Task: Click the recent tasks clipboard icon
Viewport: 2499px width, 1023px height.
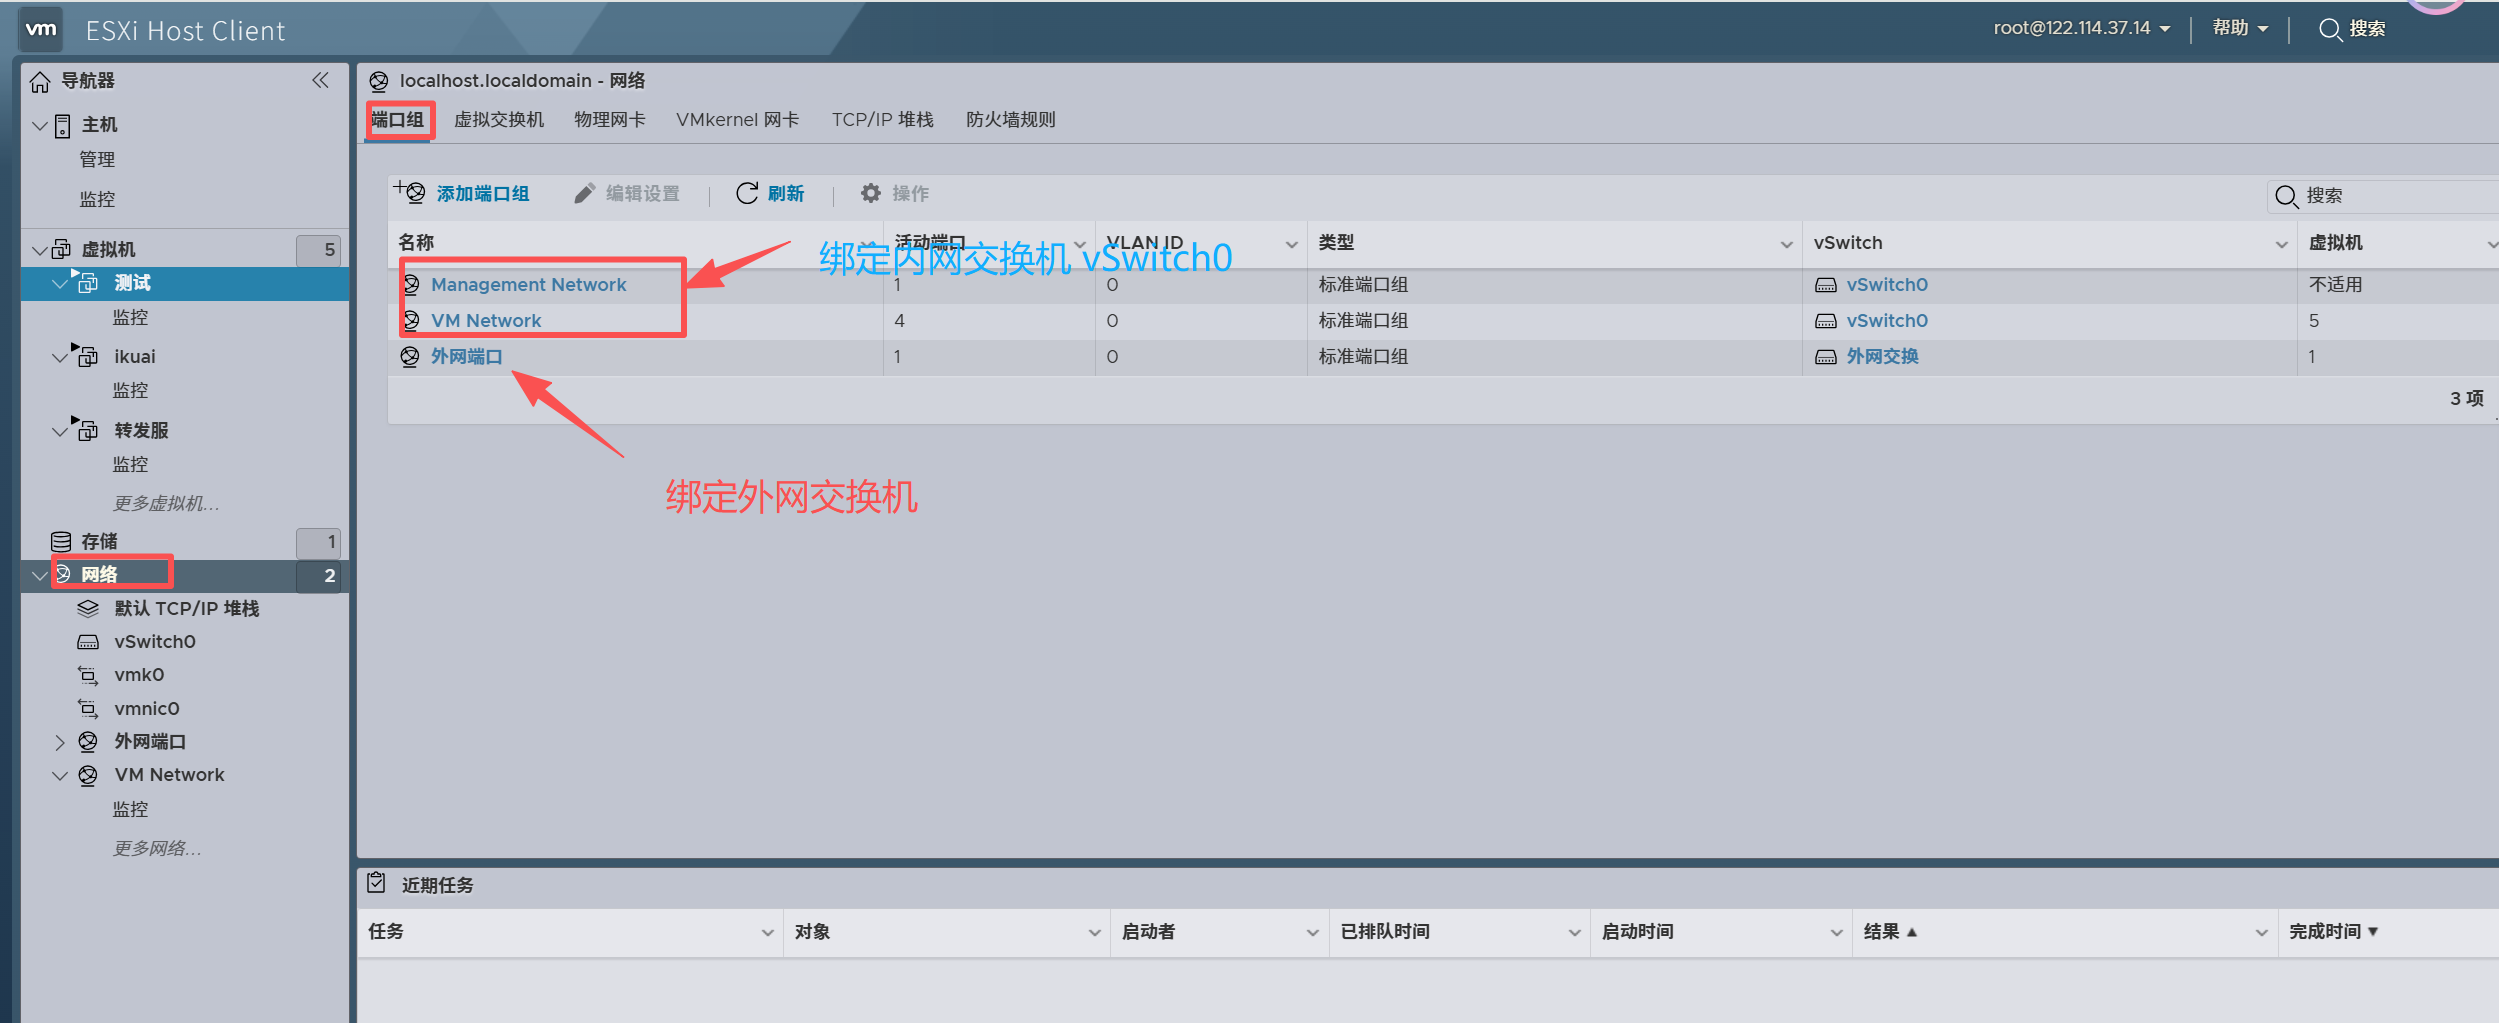Action: point(376,883)
